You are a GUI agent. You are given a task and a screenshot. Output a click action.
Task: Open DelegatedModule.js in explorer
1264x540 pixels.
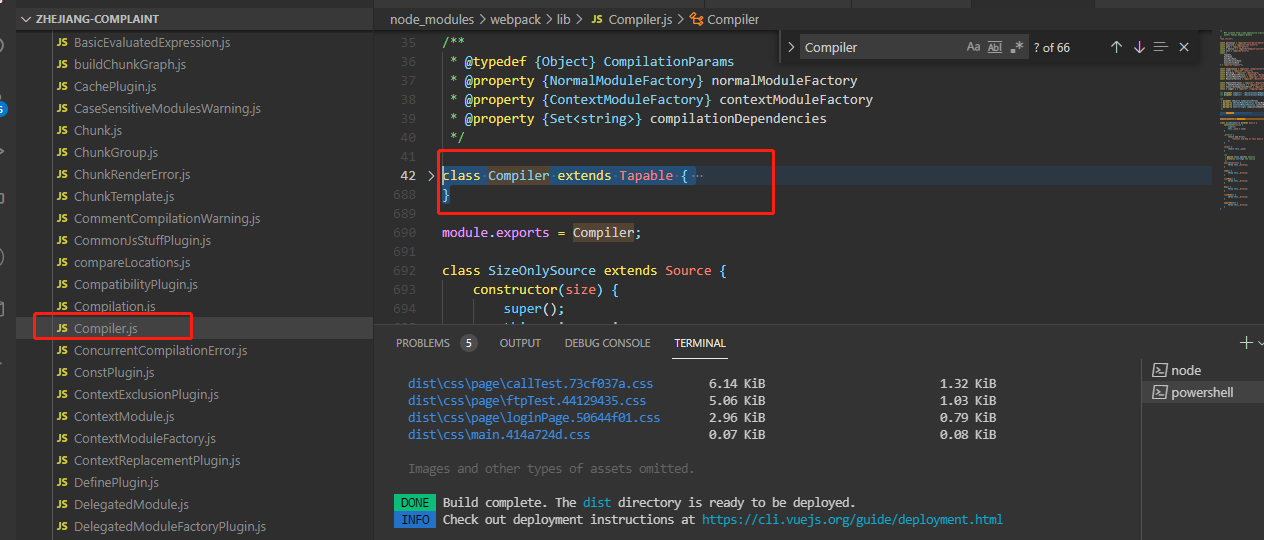point(131,505)
